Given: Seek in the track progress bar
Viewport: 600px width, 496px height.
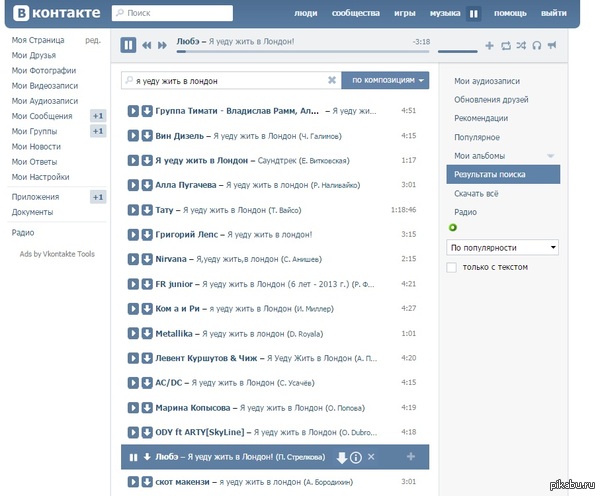Looking at the screenshot, I should 303,51.
